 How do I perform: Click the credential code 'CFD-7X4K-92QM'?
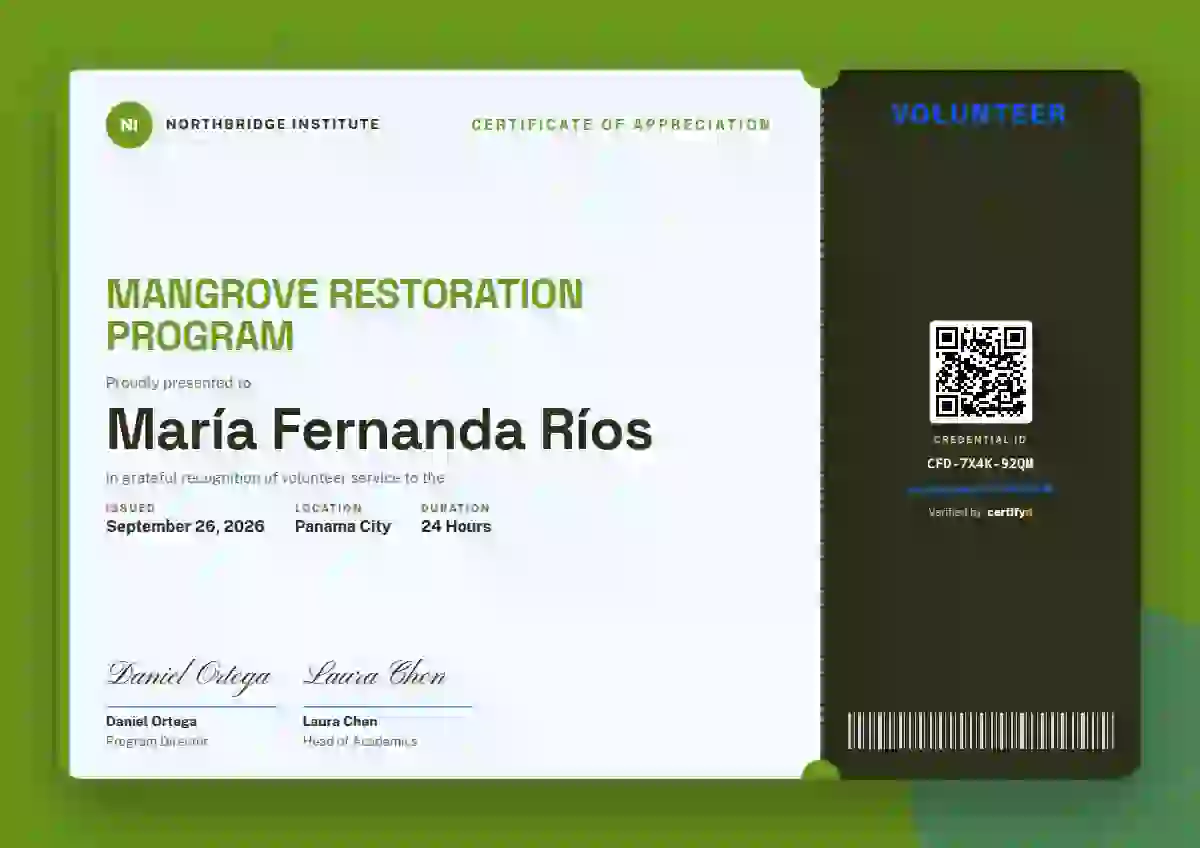tap(980, 463)
